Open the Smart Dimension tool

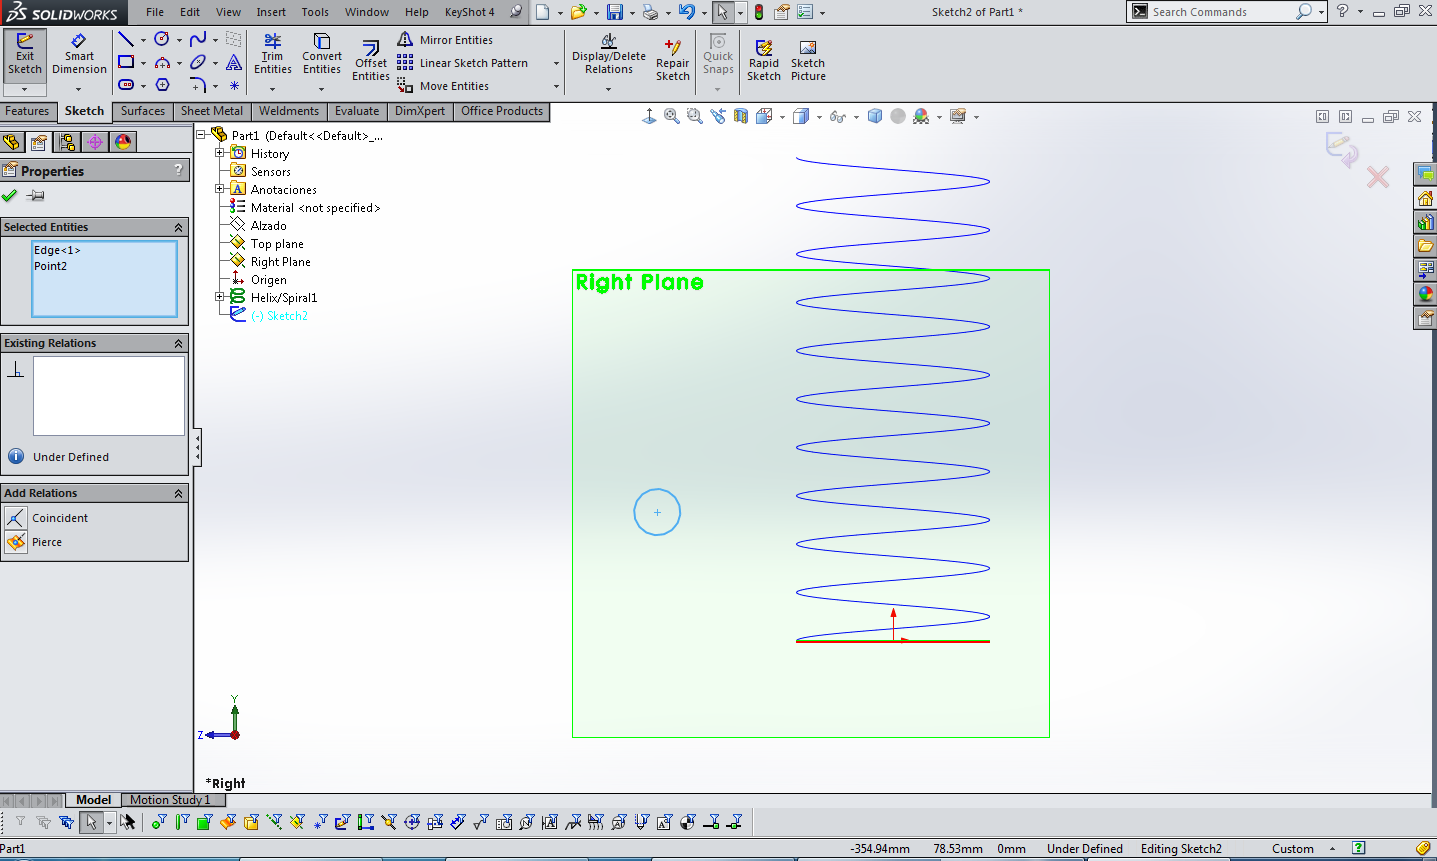(78, 55)
